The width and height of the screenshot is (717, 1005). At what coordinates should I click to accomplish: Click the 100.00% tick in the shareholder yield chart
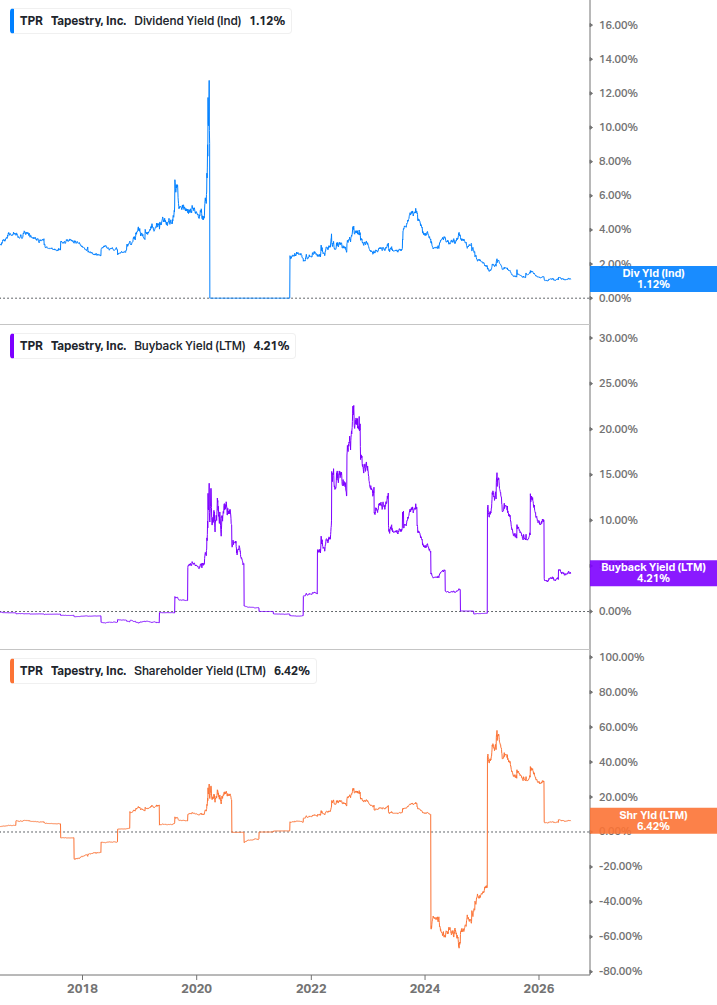(x=622, y=658)
